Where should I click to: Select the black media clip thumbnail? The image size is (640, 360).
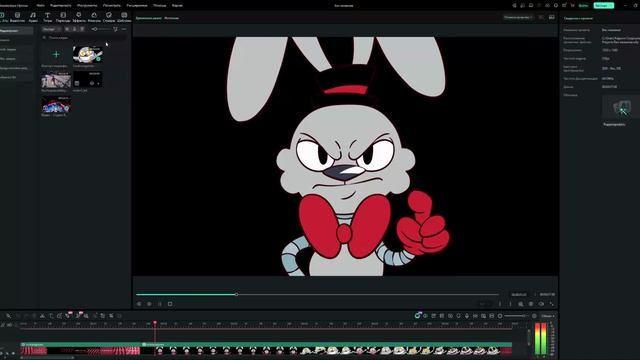pos(87,80)
